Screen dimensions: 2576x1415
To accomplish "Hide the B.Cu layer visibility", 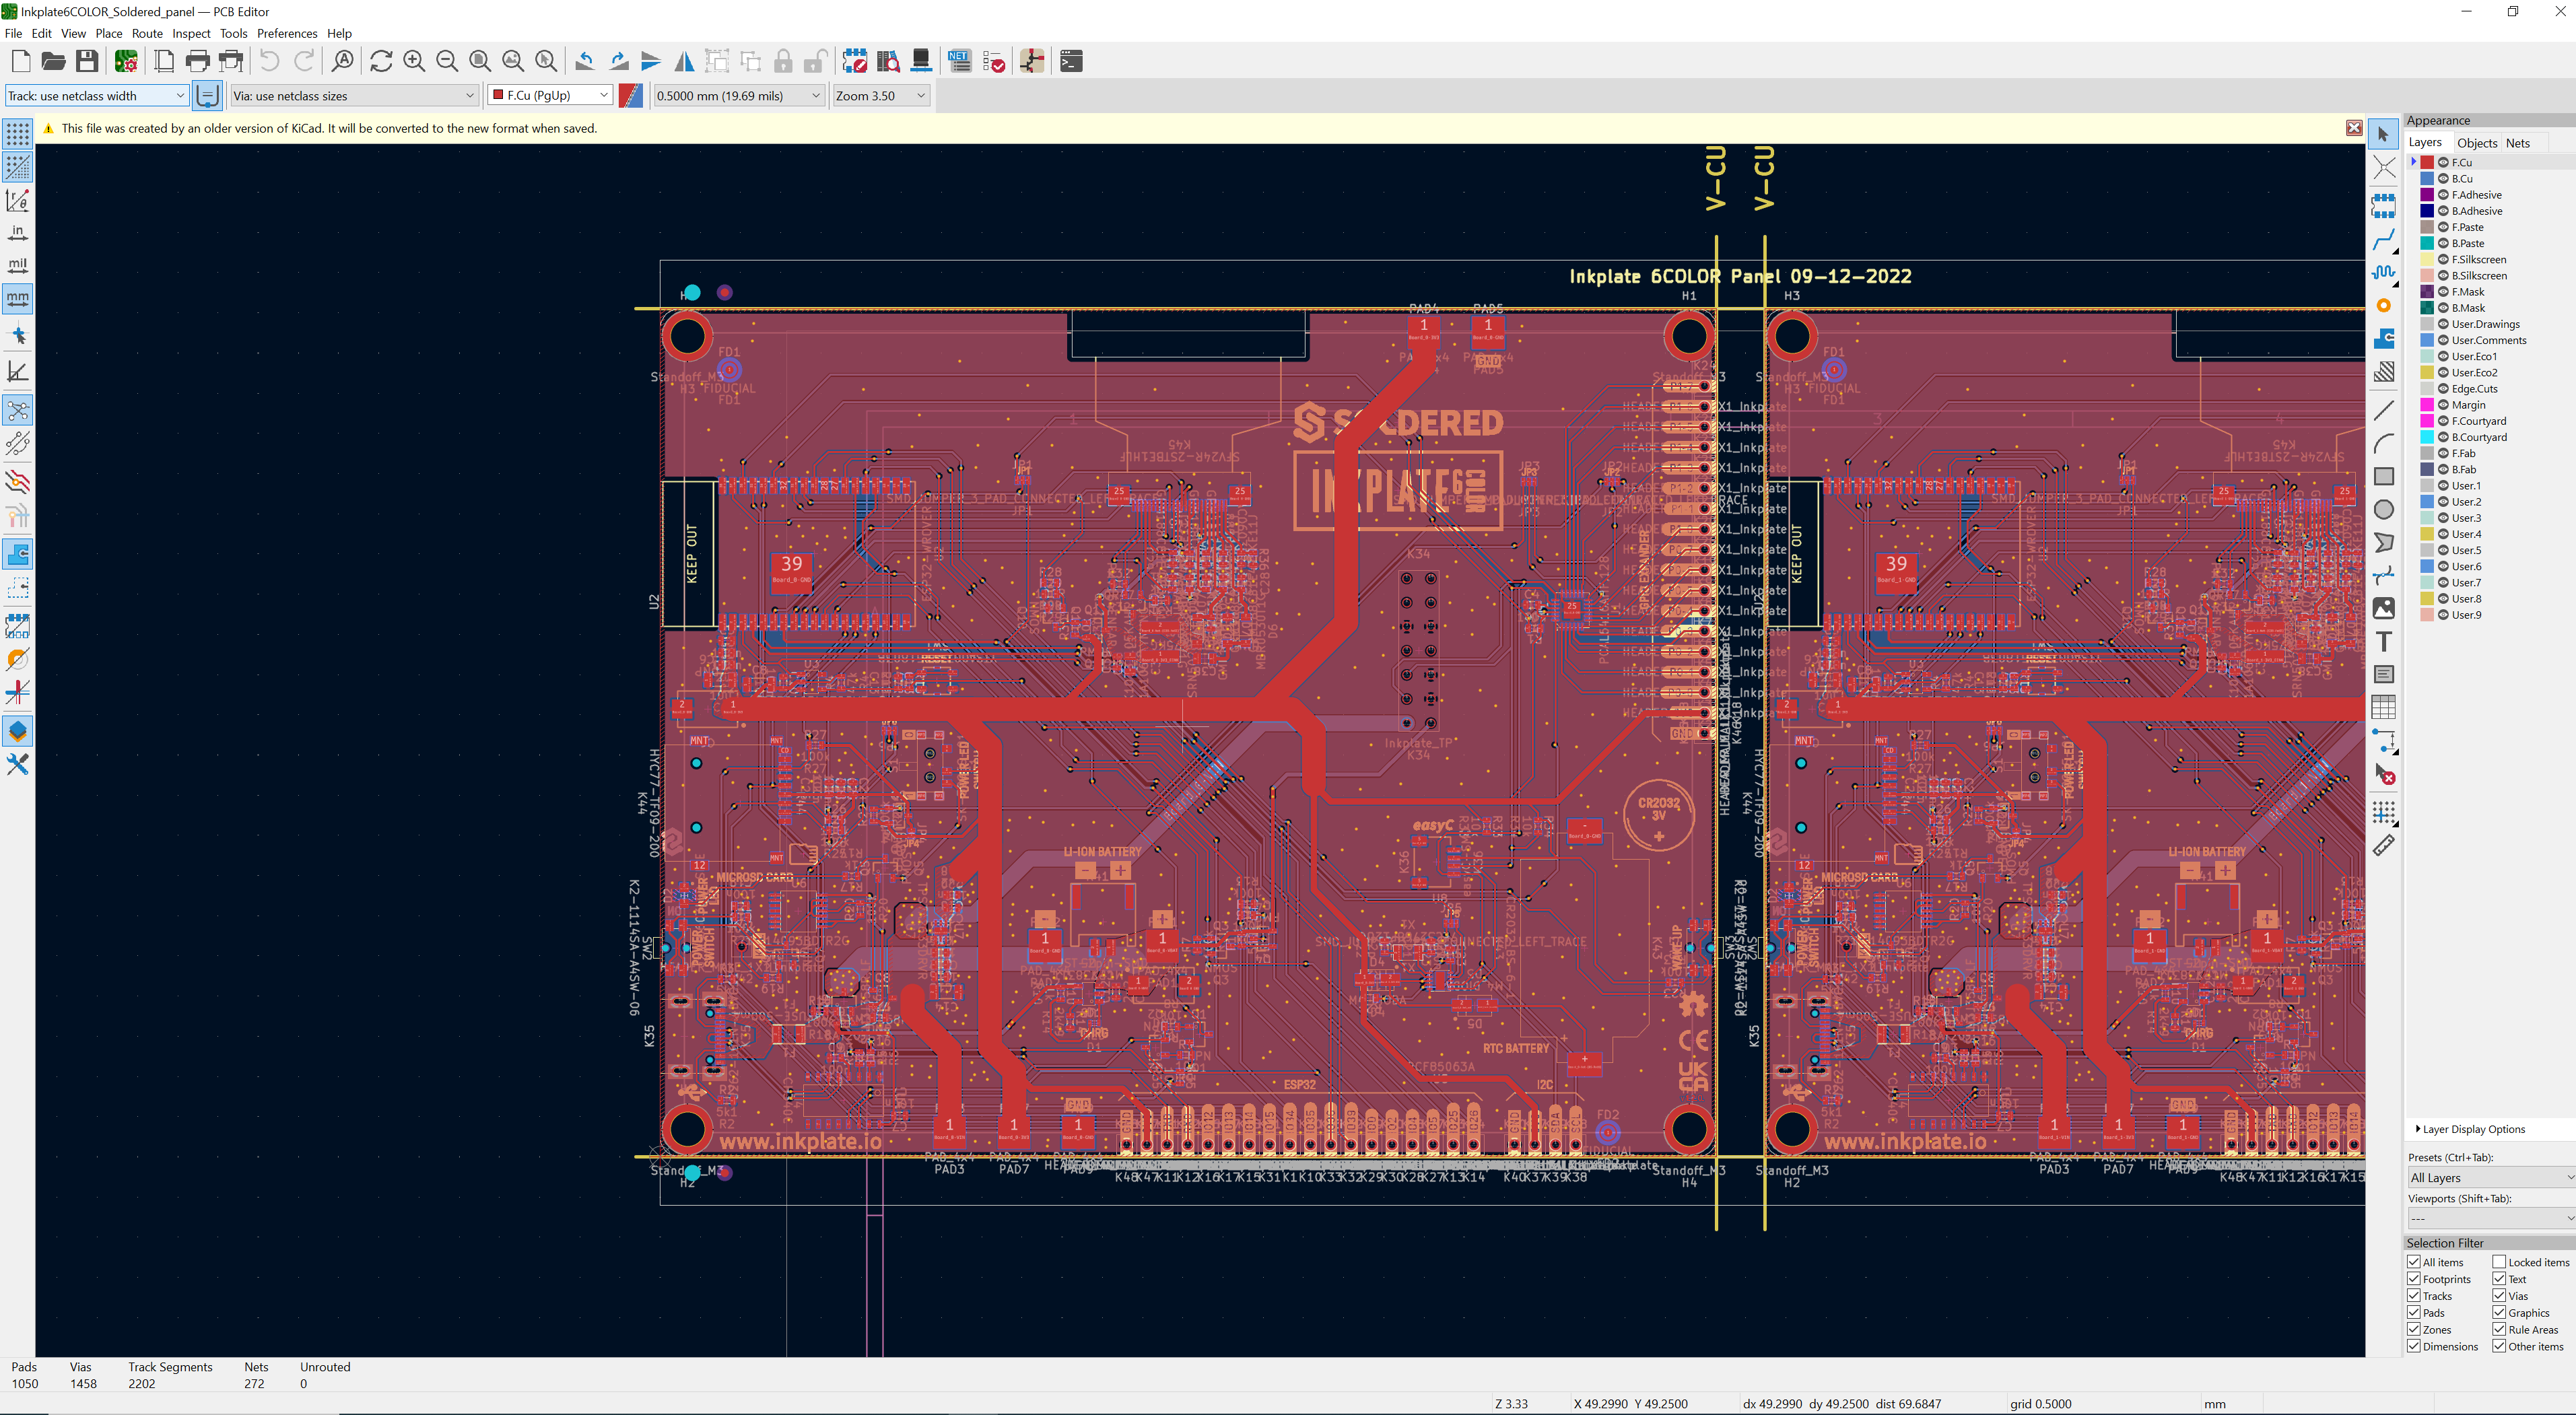I will tap(2443, 179).
